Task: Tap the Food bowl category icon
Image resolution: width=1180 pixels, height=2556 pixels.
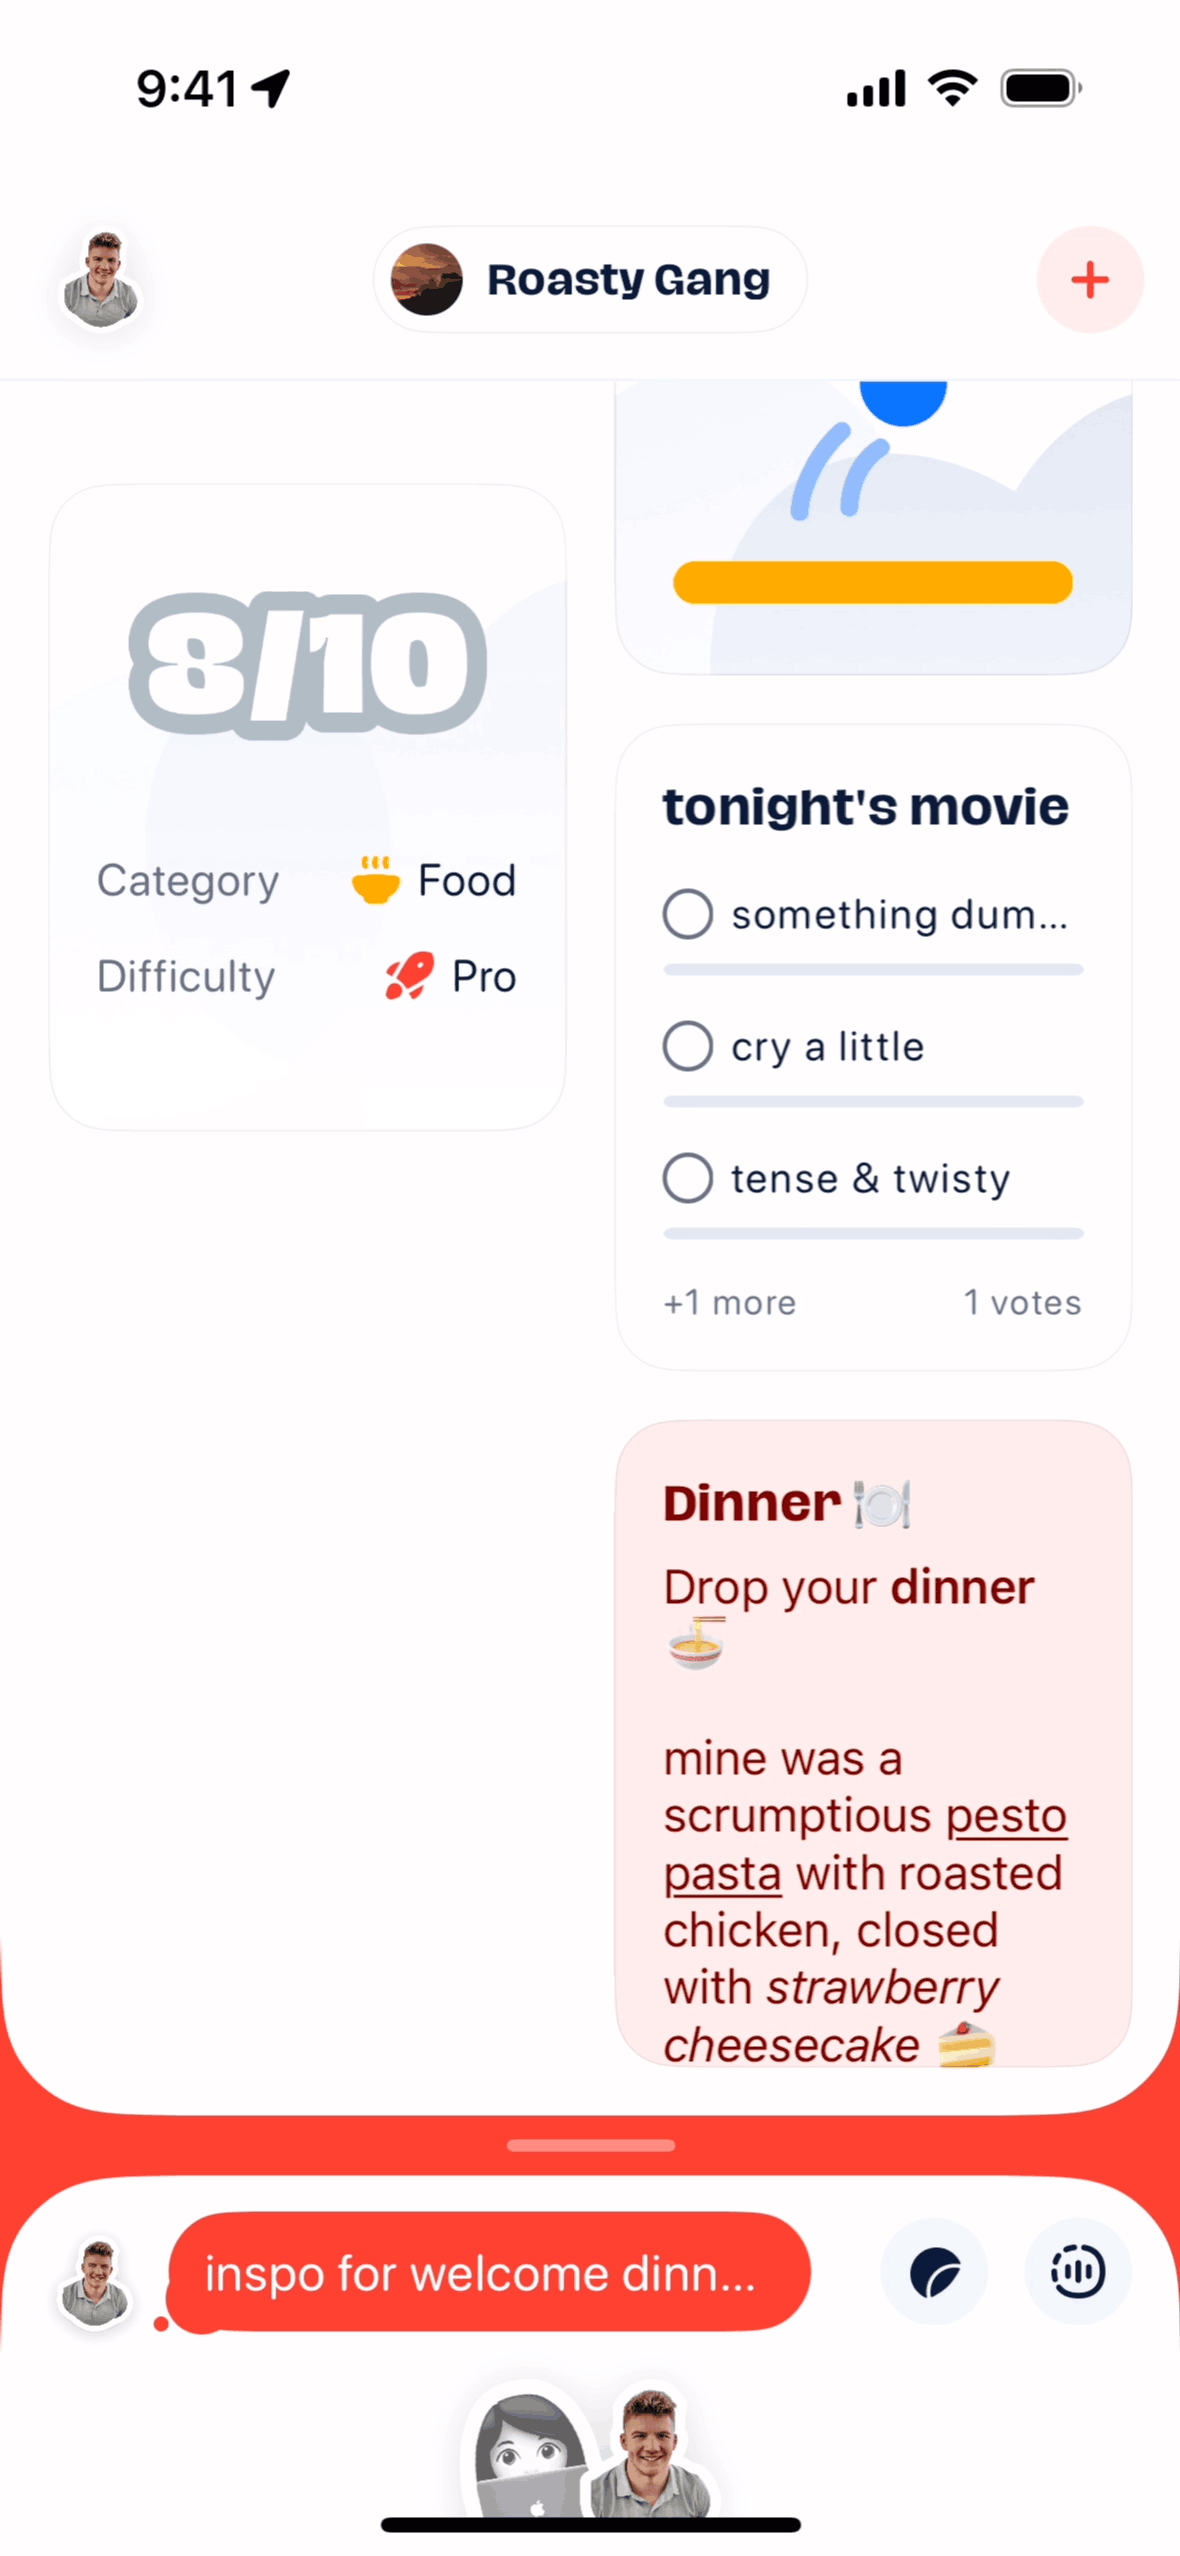Action: pyautogui.click(x=376, y=880)
